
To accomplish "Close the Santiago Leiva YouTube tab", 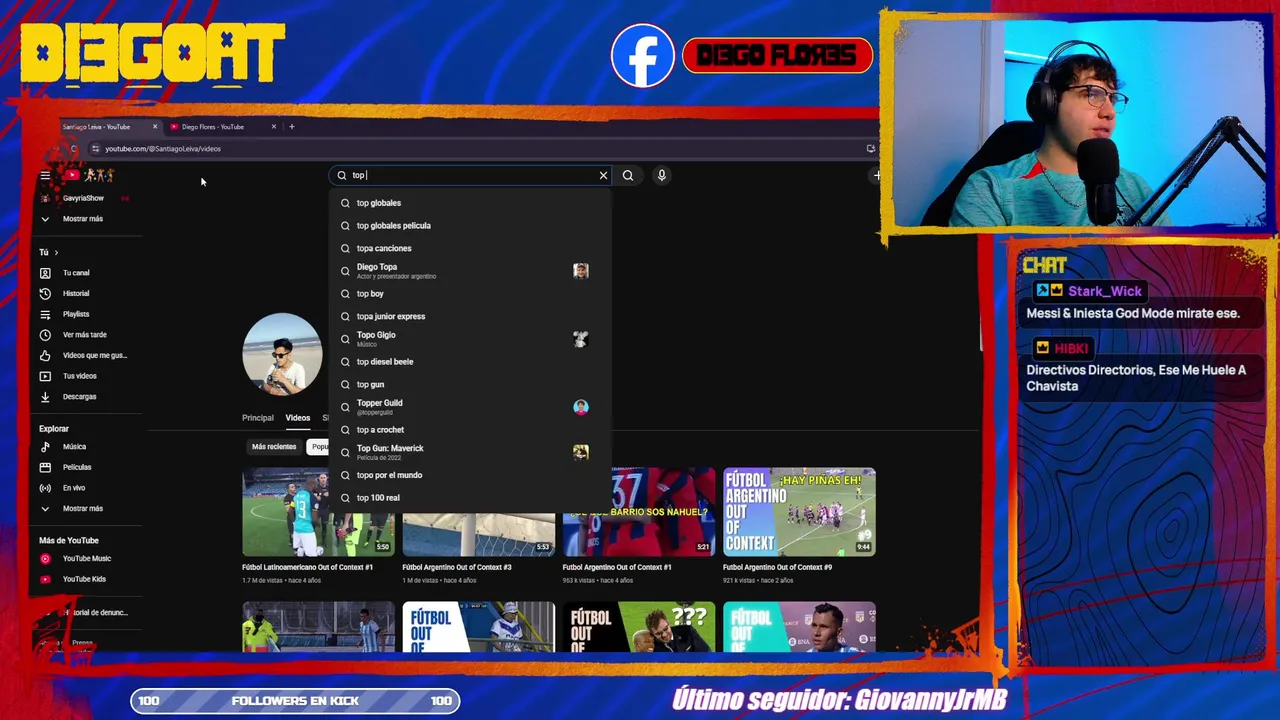I will tap(155, 127).
